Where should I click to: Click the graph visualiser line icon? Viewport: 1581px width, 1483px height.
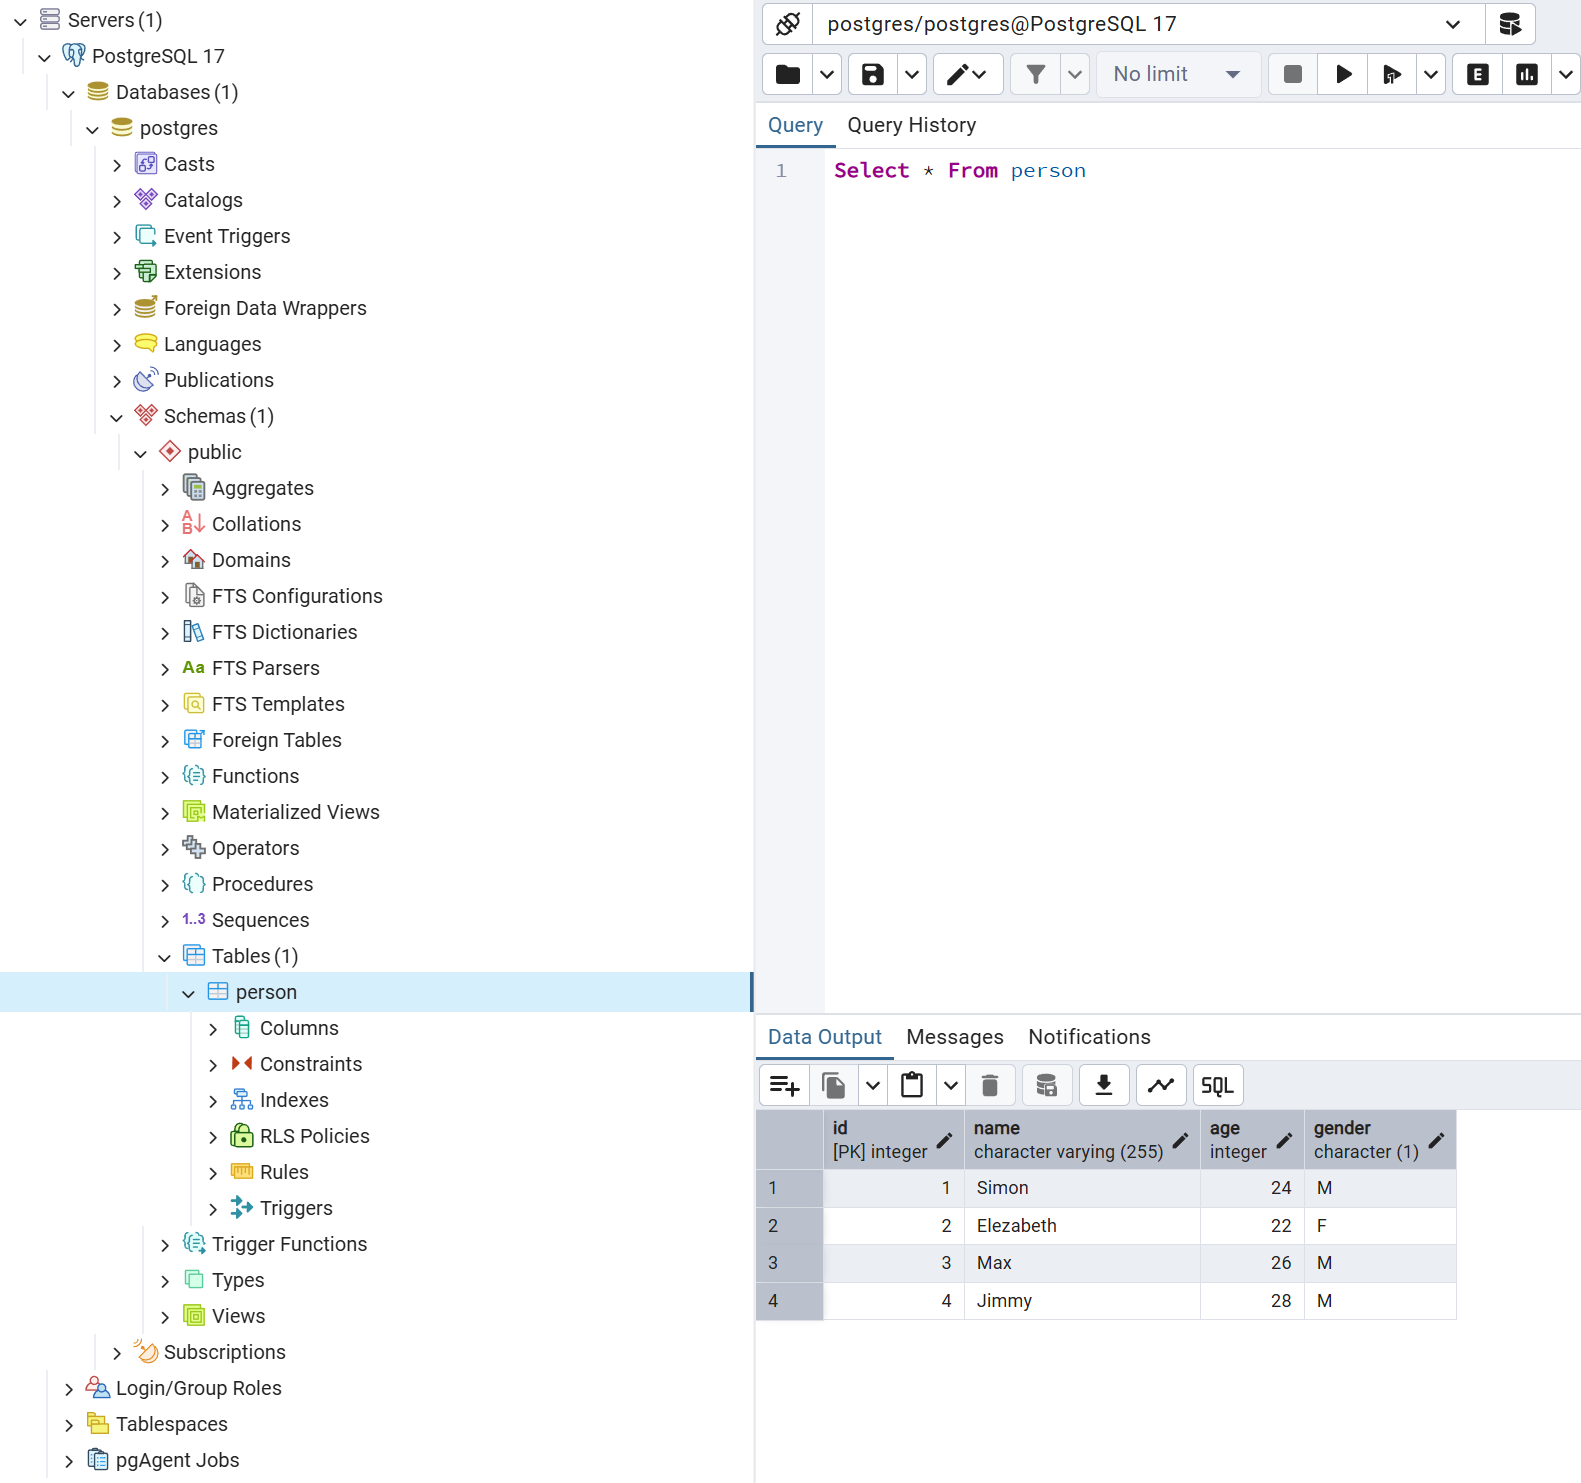(x=1161, y=1085)
